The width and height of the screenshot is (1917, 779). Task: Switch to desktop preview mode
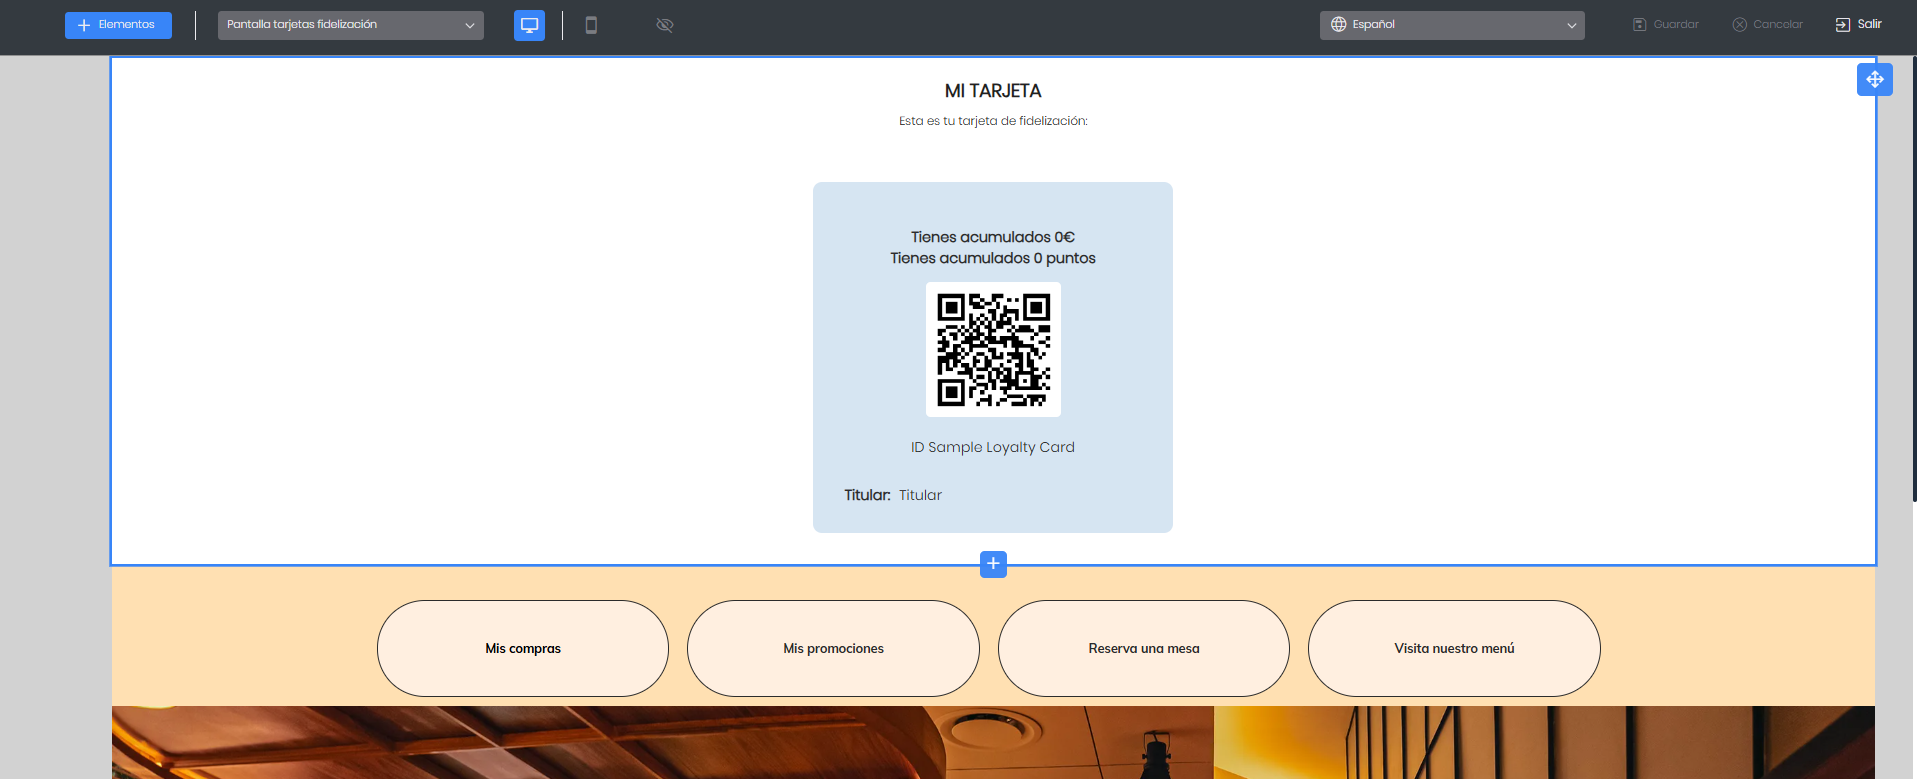click(x=530, y=25)
